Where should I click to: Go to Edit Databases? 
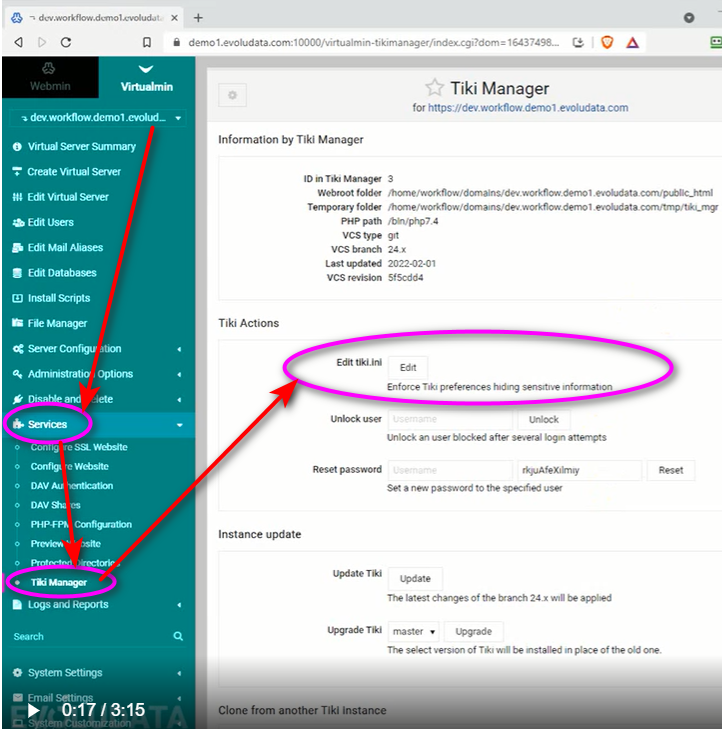point(62,272)
